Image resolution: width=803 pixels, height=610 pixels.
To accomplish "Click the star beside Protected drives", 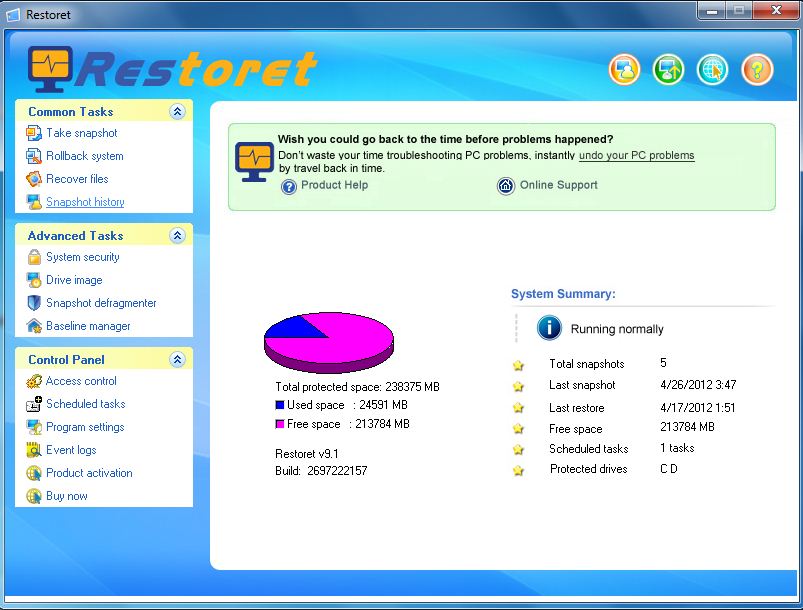I will click(518, 470).
